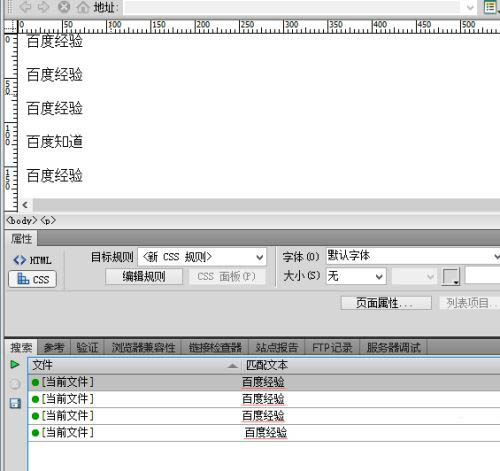Open the 大小 size dropdown

(356, 276)
